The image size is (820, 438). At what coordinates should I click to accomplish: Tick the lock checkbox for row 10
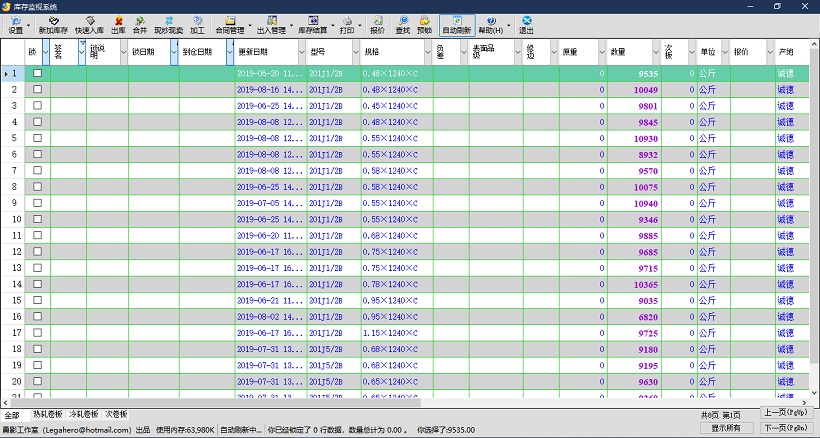click(38, 235)
